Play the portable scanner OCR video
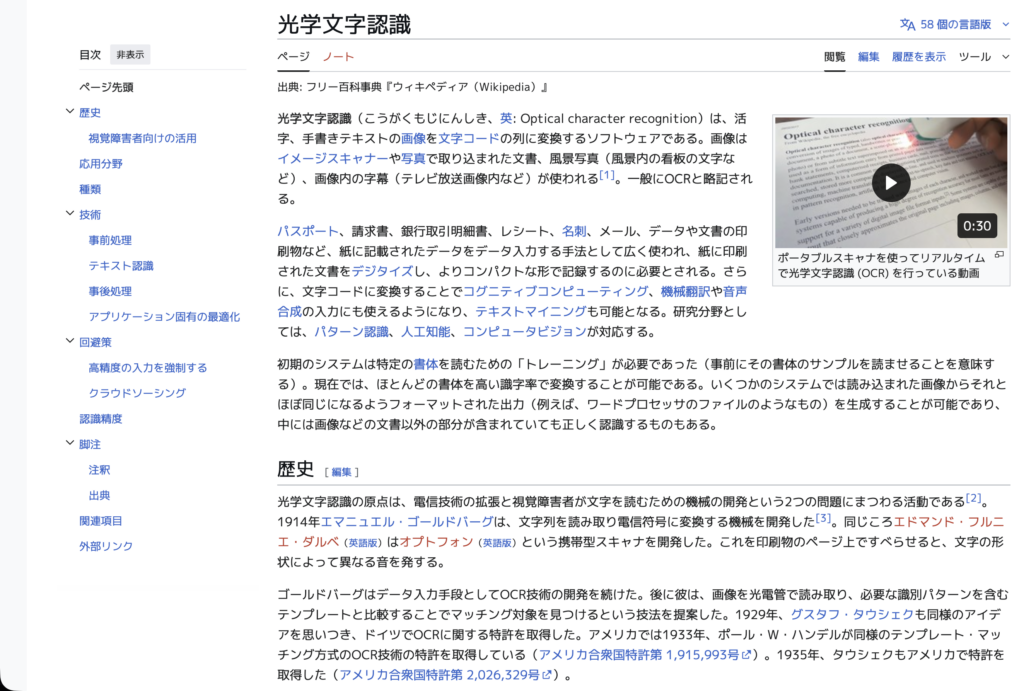Viewport: 1024px width, 691px height. [x=890, y=182]
